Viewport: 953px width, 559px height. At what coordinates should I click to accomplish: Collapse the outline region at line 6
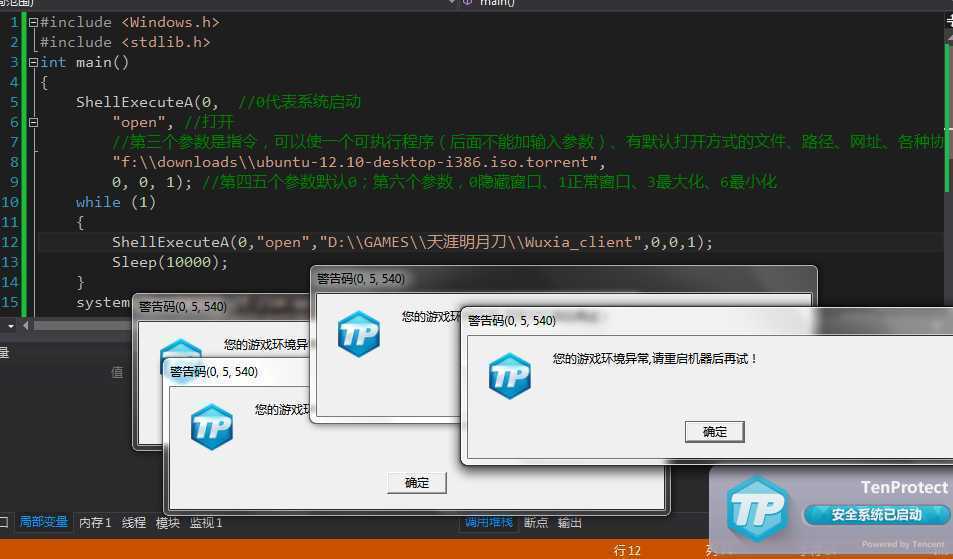click(x=33, y=123)
